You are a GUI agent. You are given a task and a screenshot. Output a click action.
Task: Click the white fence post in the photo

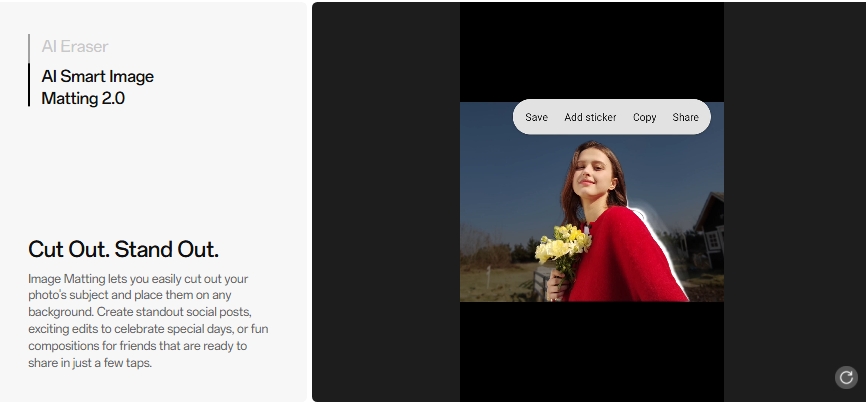click(x=541, y=283)
